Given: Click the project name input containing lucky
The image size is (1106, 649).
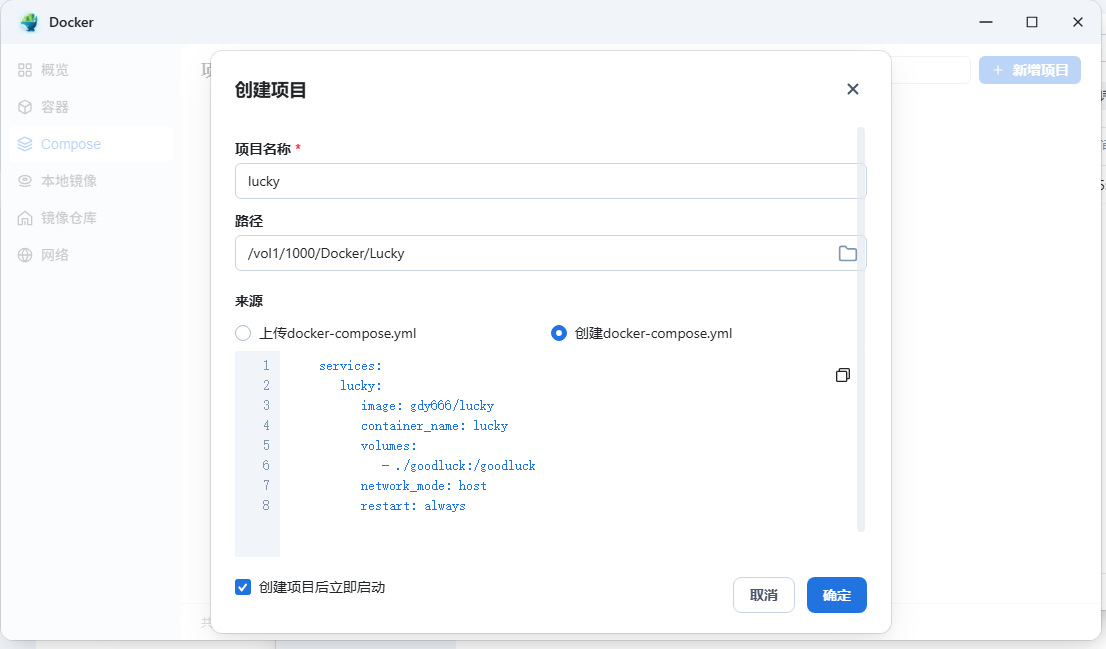Looking at the screenshot, I should tap(548, 181).
